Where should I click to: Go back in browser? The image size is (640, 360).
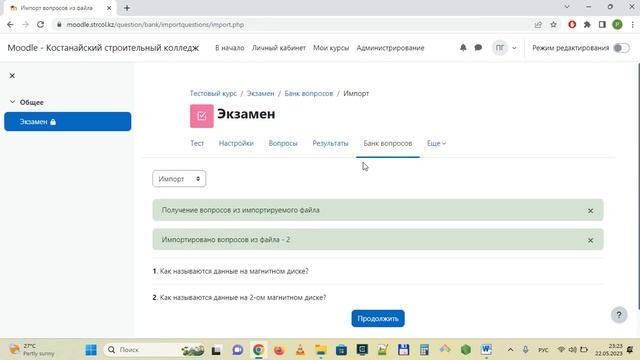click(10, 24)
